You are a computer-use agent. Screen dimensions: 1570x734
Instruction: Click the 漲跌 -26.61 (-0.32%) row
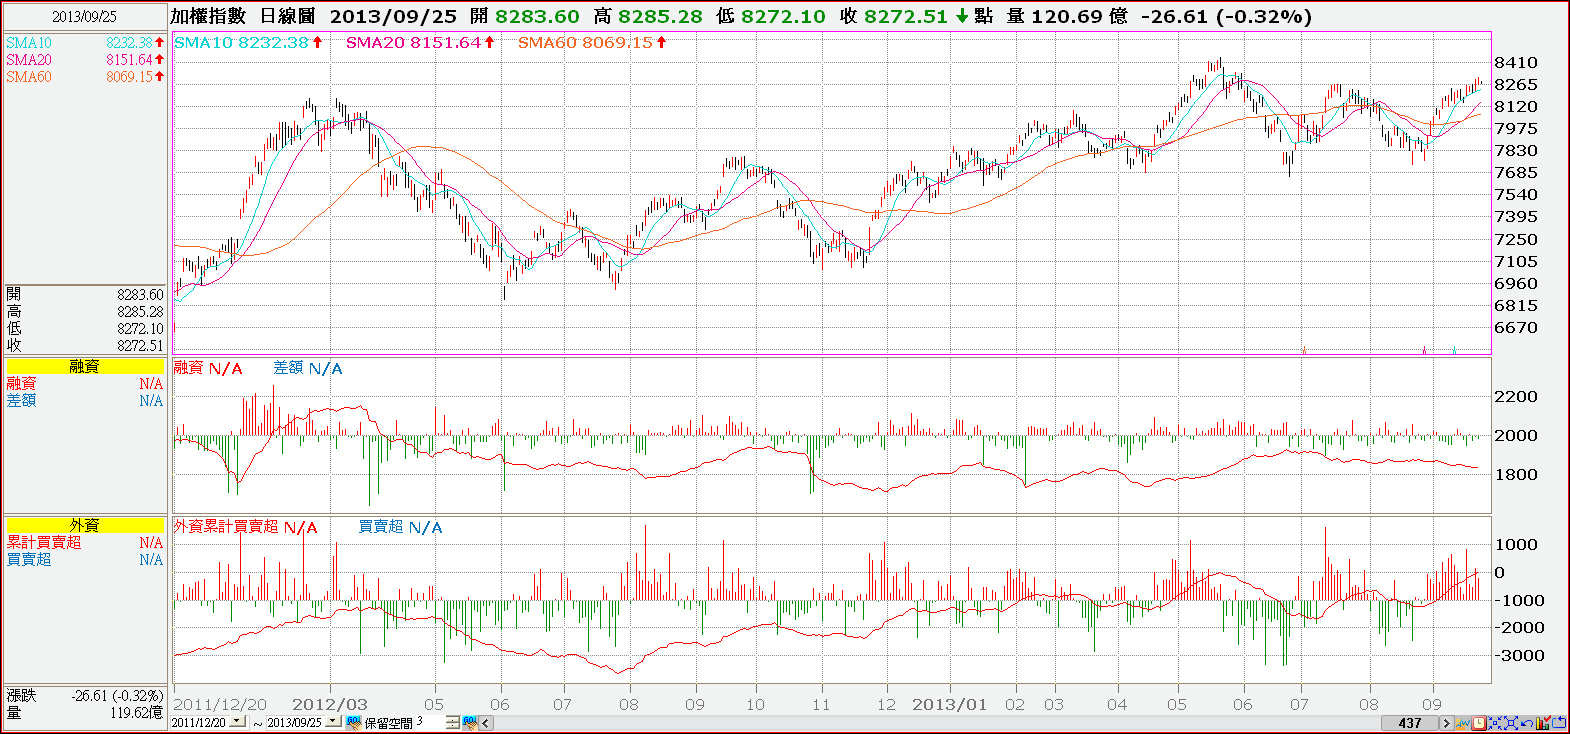(84, 696)
